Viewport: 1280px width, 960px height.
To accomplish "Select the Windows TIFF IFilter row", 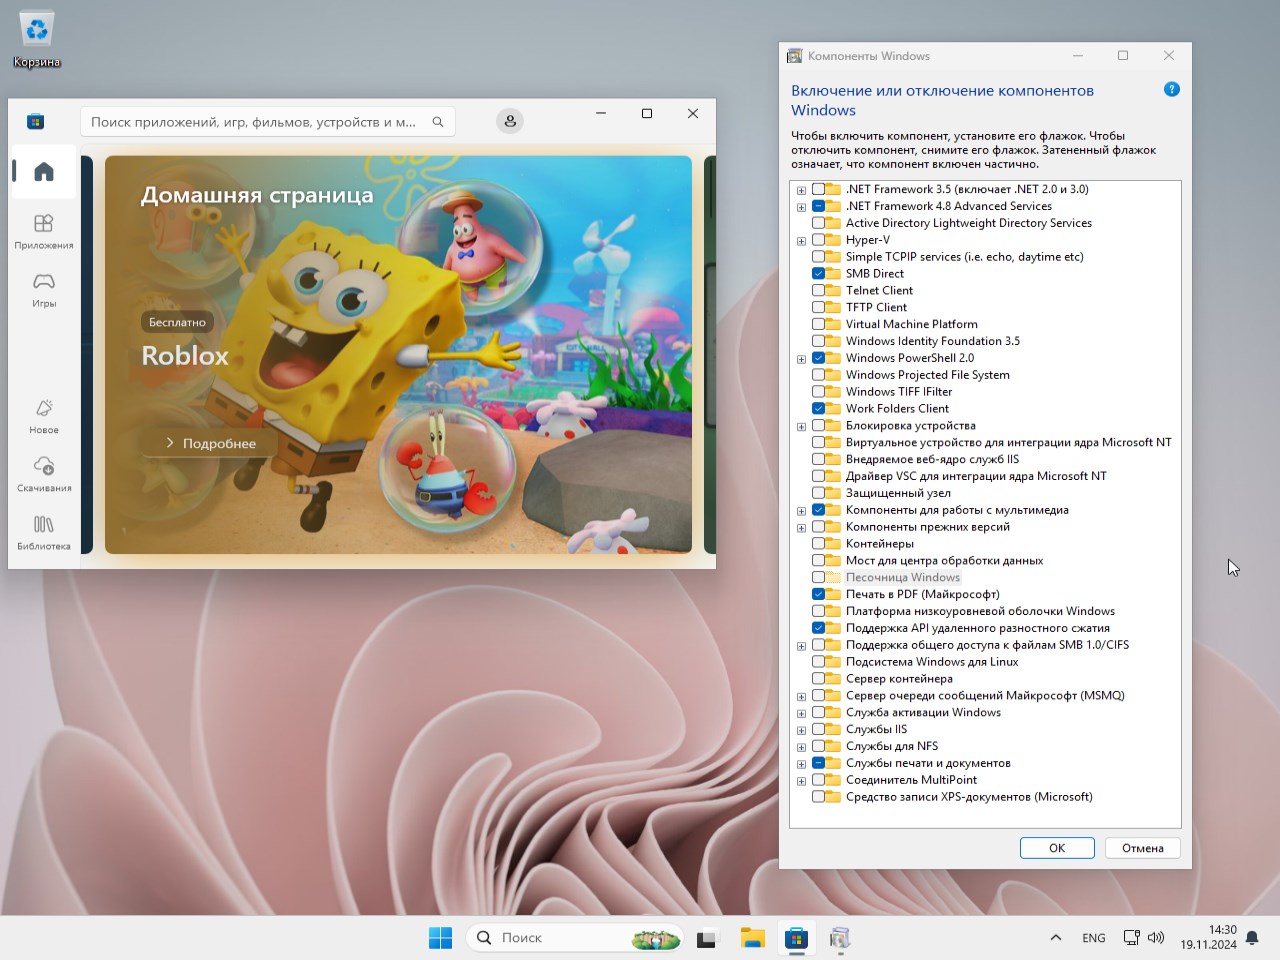I will pos(898,392).
